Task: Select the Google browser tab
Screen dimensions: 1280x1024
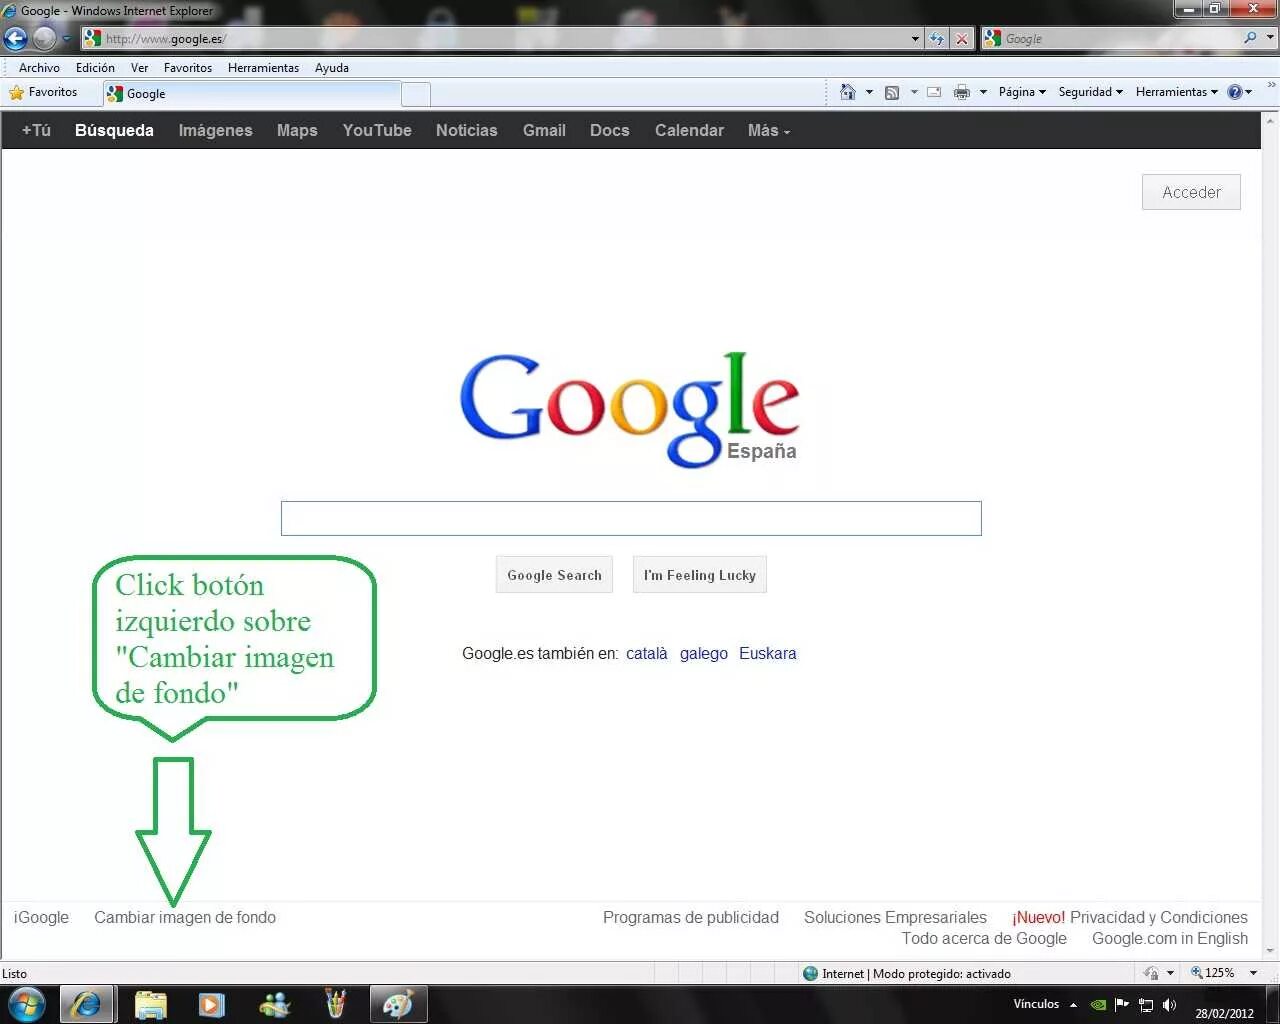Action: pos(252,94)
